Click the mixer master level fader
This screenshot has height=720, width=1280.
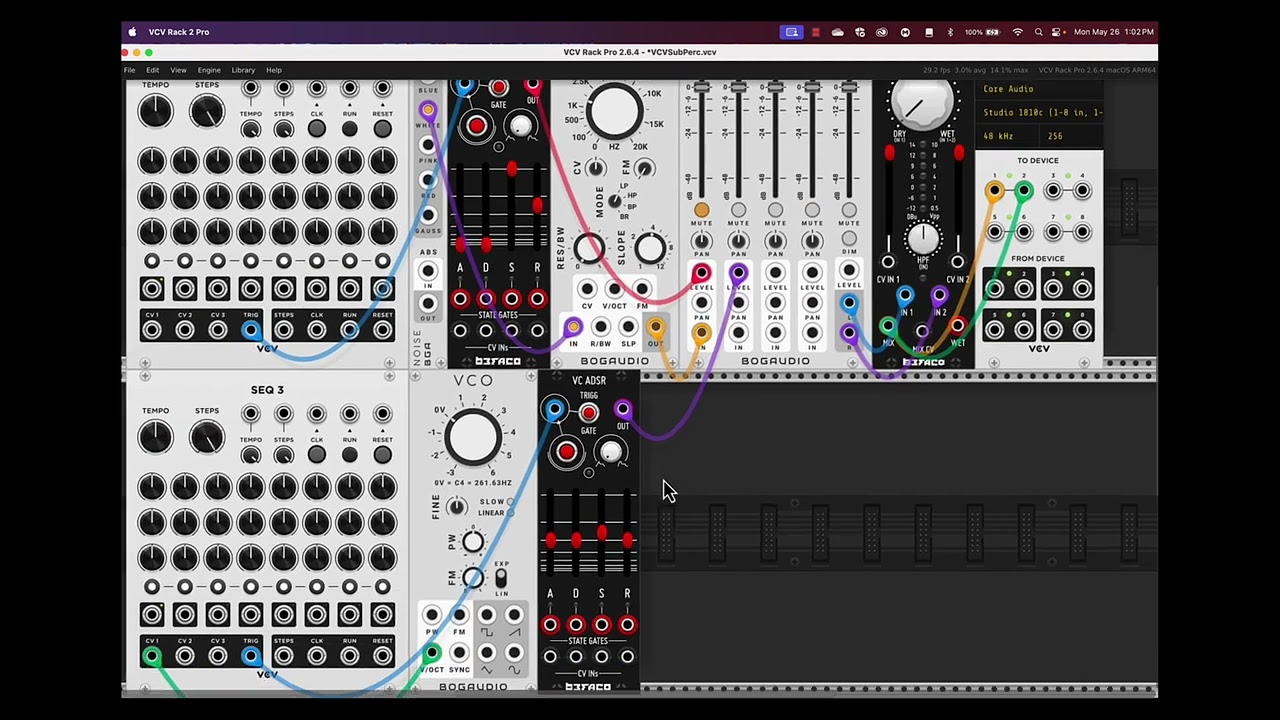tap(849, 90)
